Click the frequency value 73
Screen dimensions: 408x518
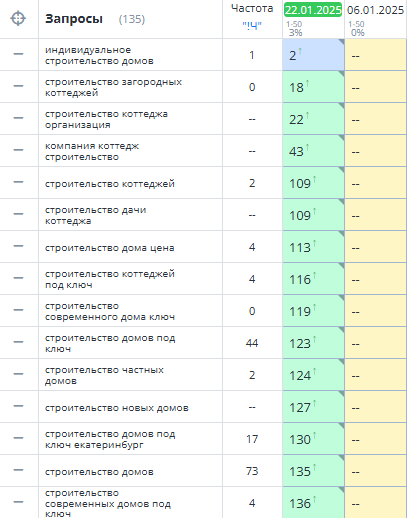click(x=252, y=471)
